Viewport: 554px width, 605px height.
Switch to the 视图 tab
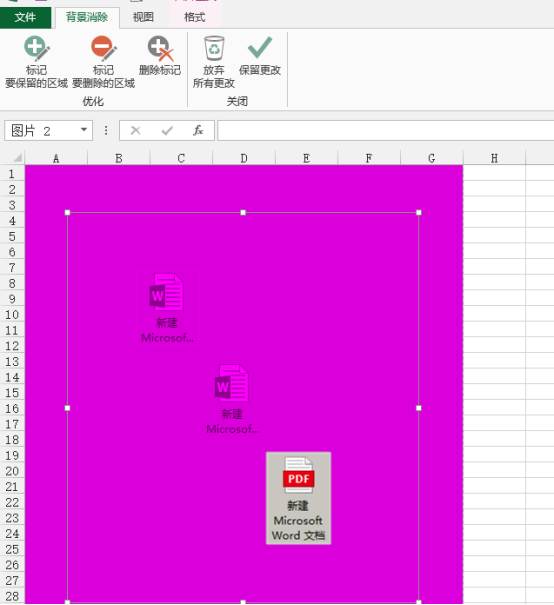(143, 17)
